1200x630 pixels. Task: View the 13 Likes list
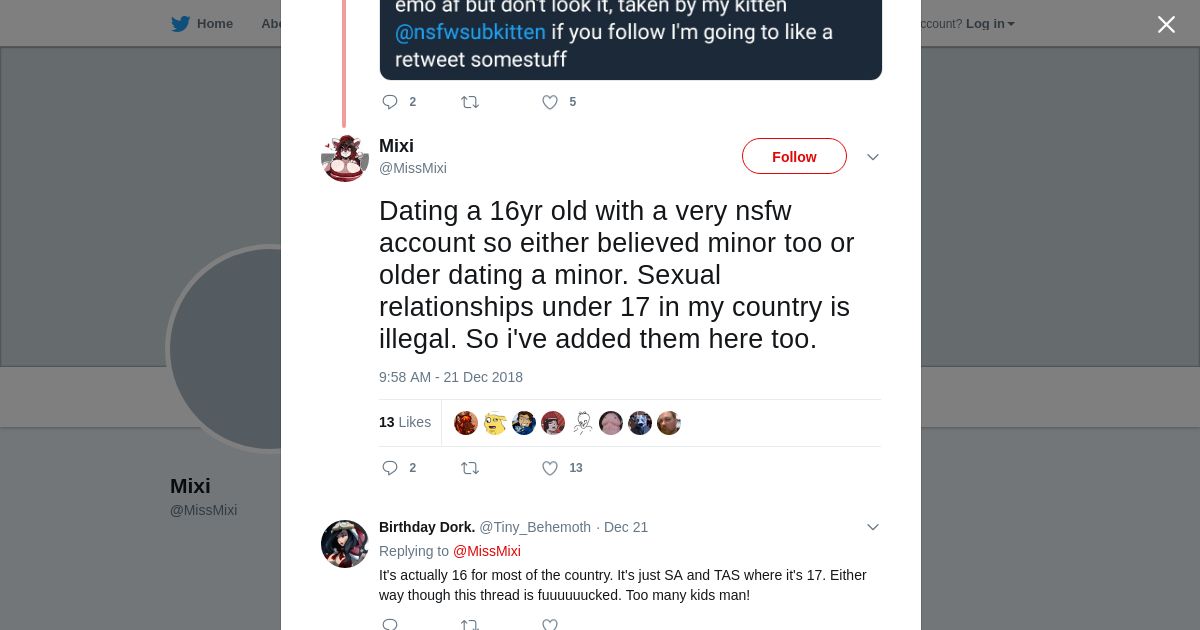[405, 422]
